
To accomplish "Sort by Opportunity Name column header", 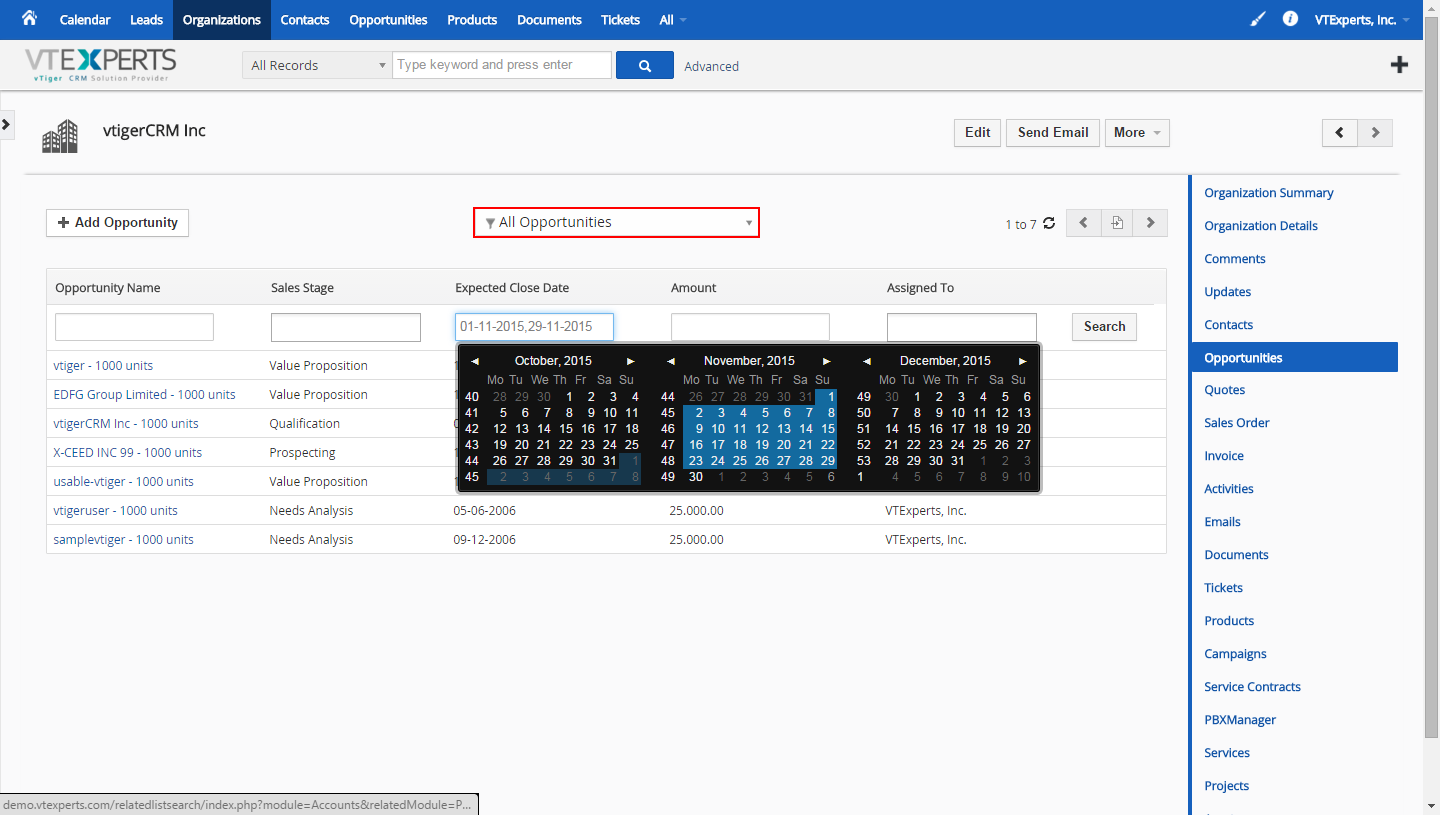I will [107, 288].
